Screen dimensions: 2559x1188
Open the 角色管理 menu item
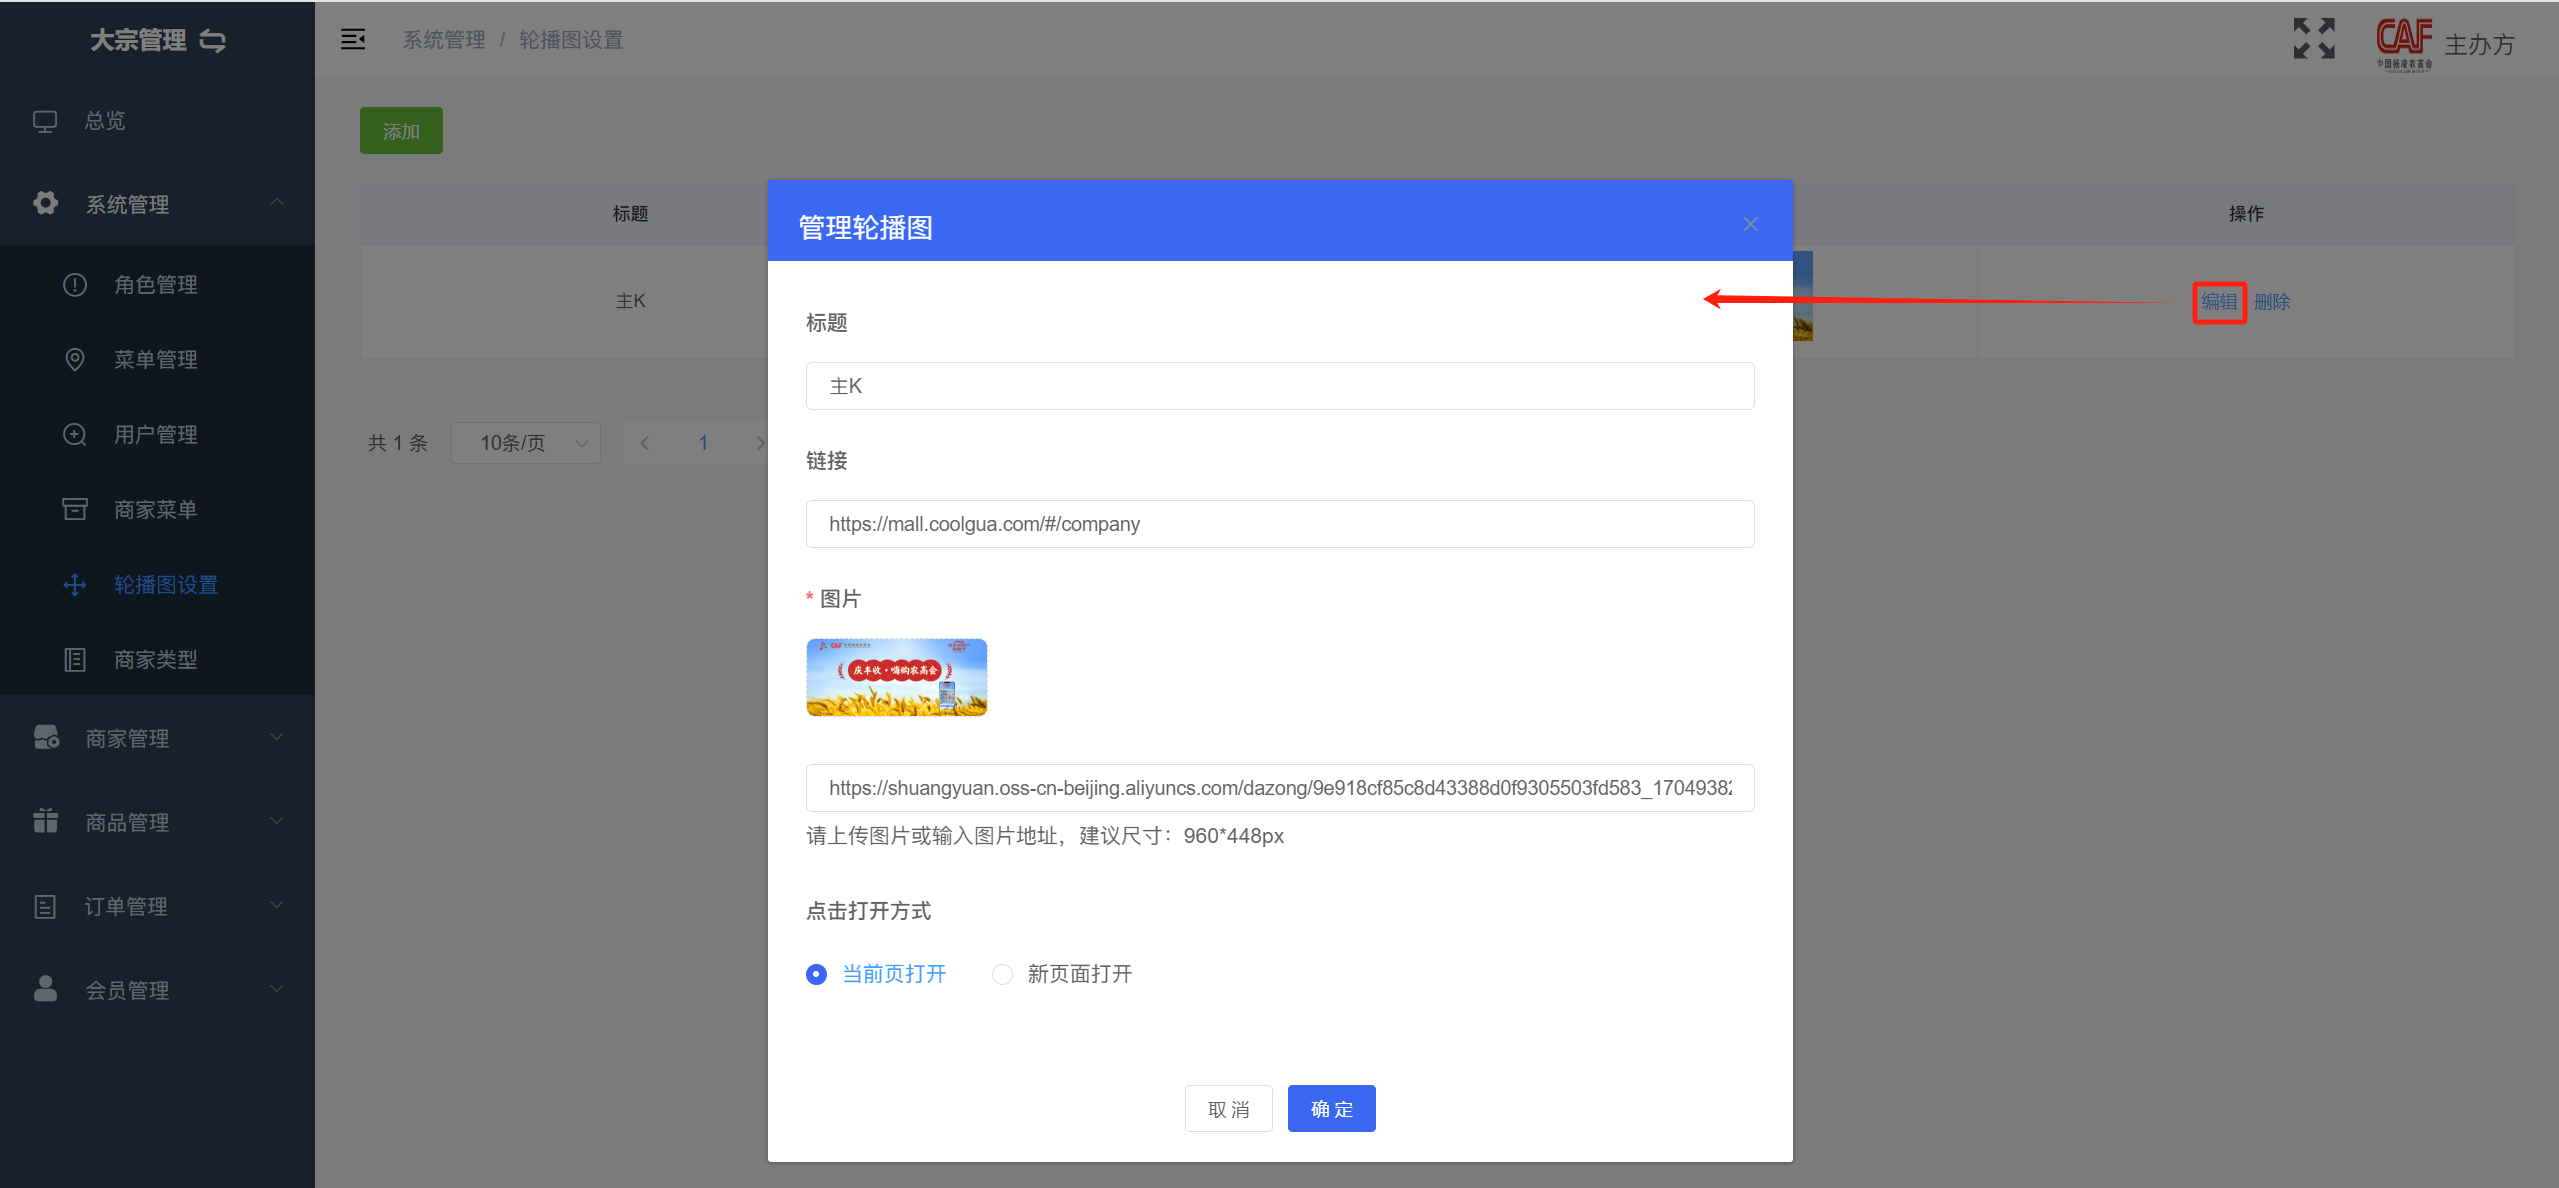click(x=155, y=285)
